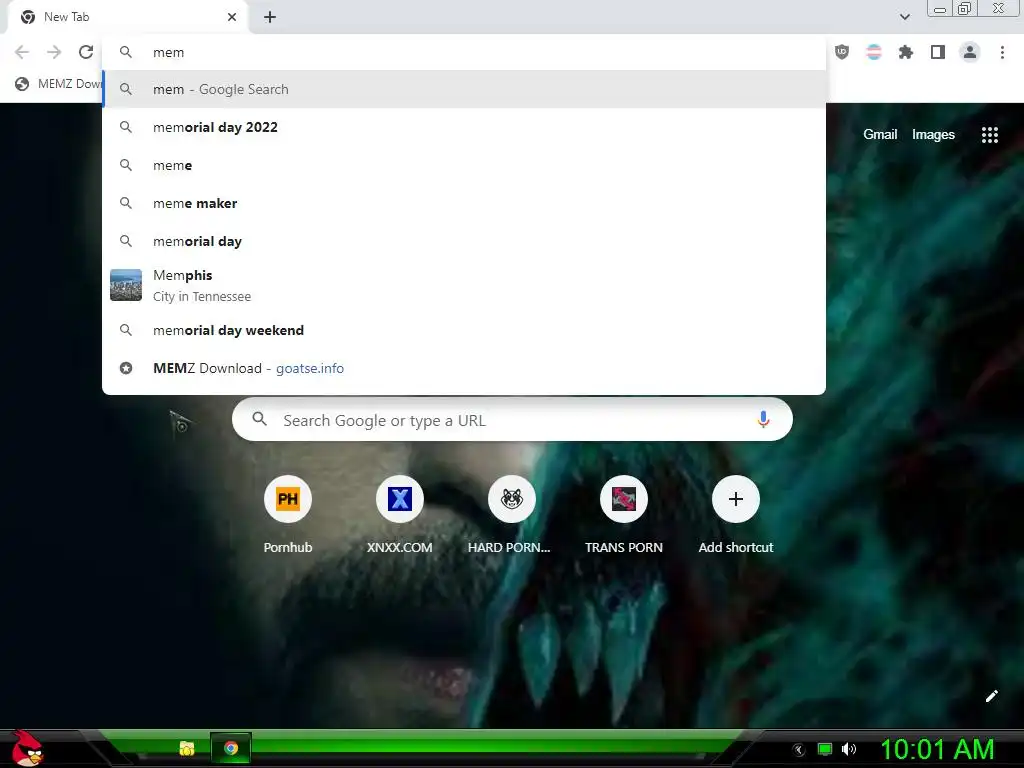Open the profile avatar menu
The height and width of the screenshot is (768, 1024).
970,52
